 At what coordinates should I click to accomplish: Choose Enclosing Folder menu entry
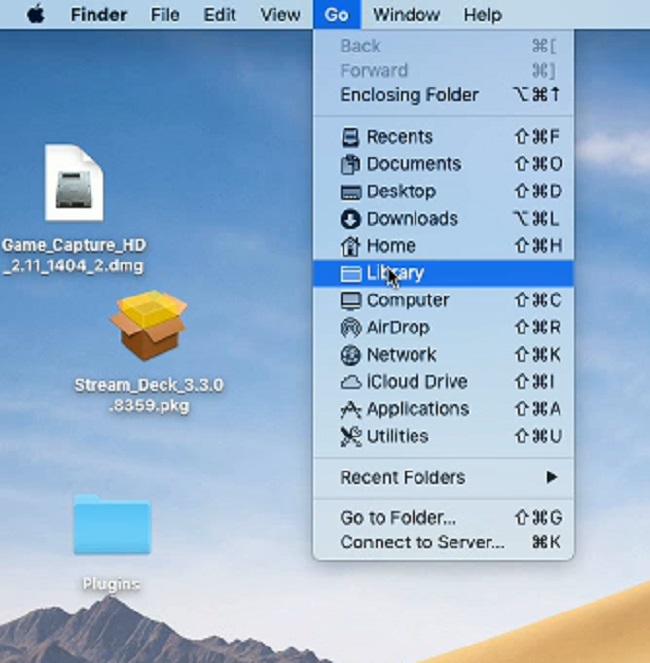(443, 95)
